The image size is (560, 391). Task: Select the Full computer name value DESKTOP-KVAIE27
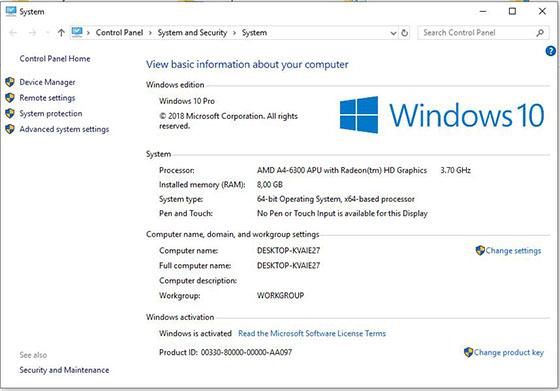[288, 266]
